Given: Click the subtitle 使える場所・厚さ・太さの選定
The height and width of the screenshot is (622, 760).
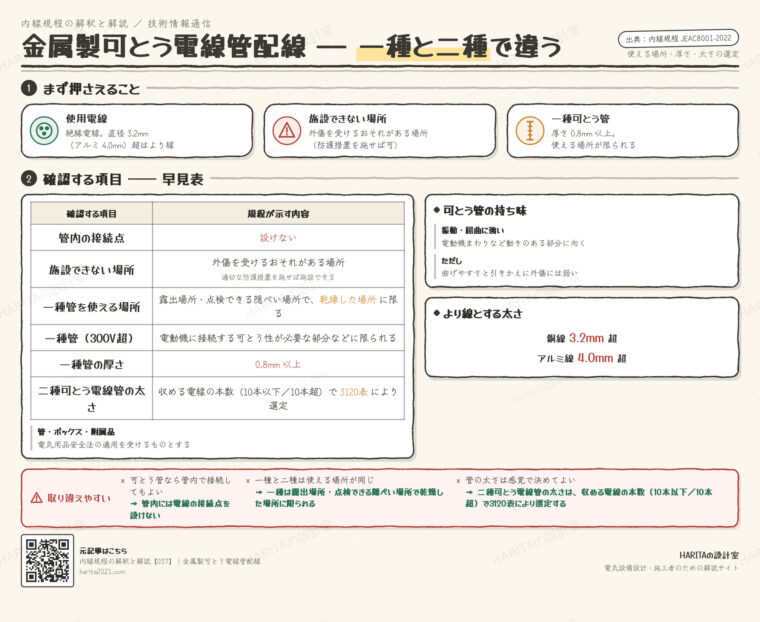Looking at the screenshot, I should (683, 54).
